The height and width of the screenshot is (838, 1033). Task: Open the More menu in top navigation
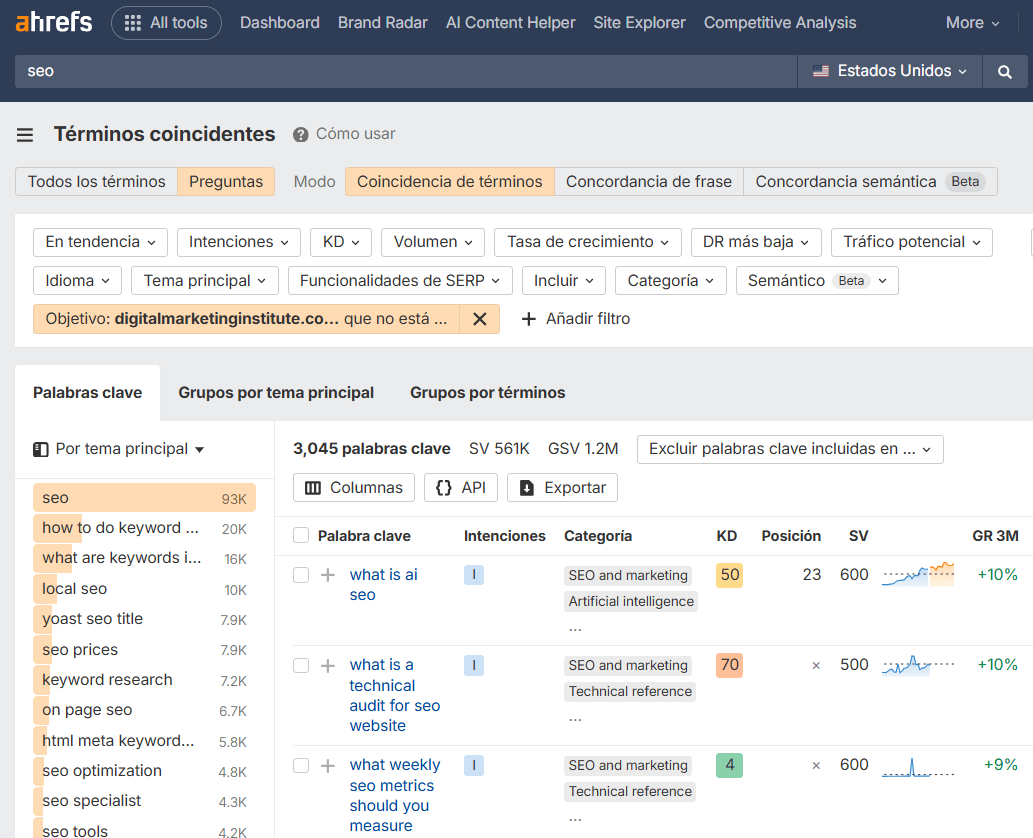pyautogui.click(x=972, y=23)
